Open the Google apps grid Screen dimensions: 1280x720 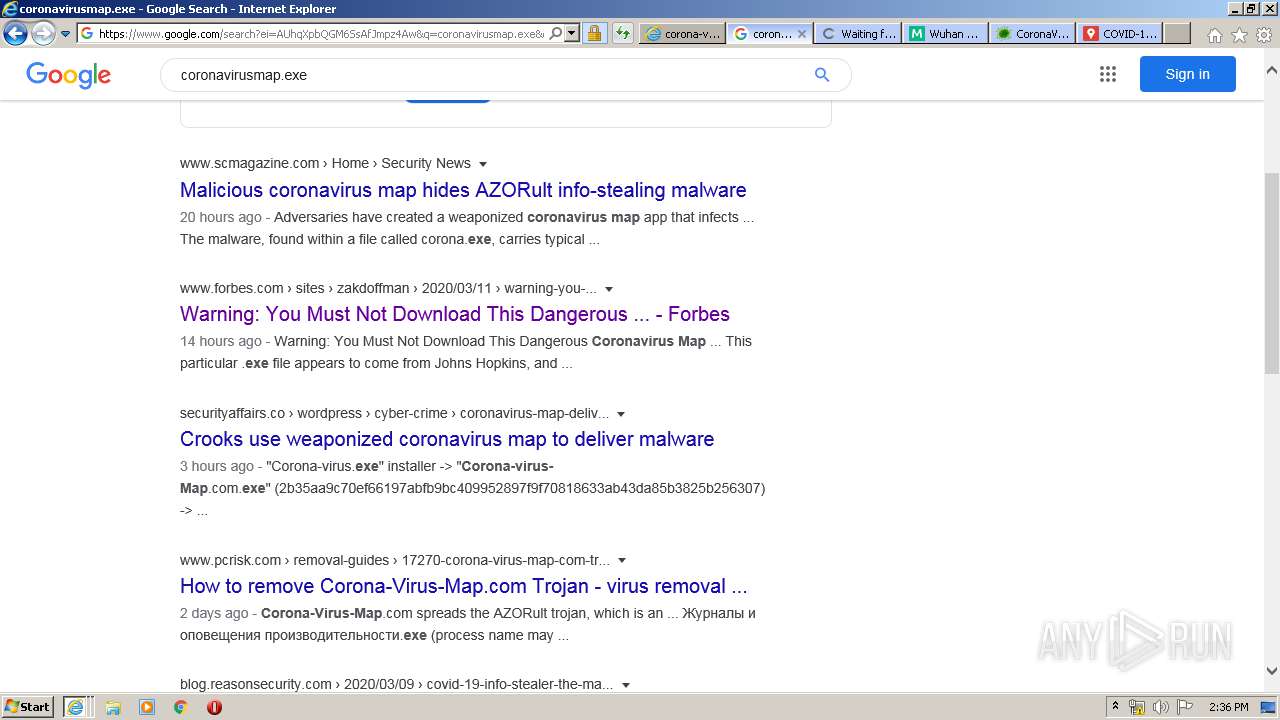1107,74
